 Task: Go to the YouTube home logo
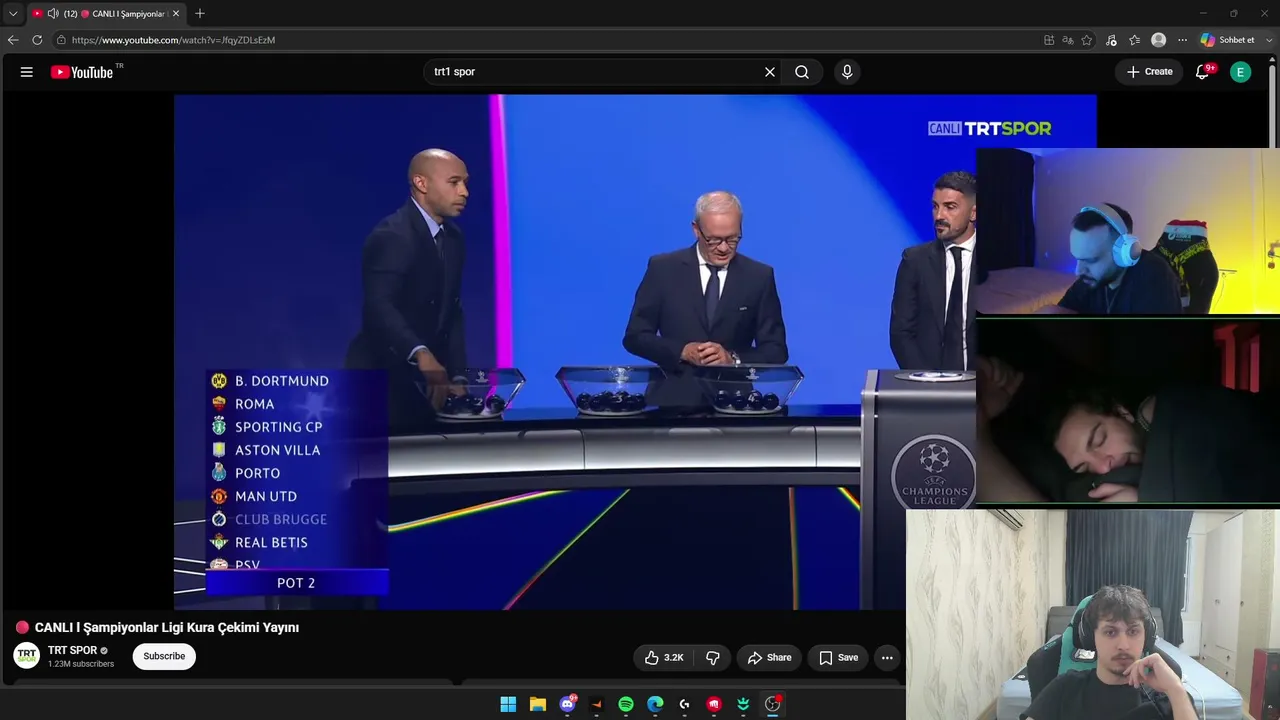(82, 72)
